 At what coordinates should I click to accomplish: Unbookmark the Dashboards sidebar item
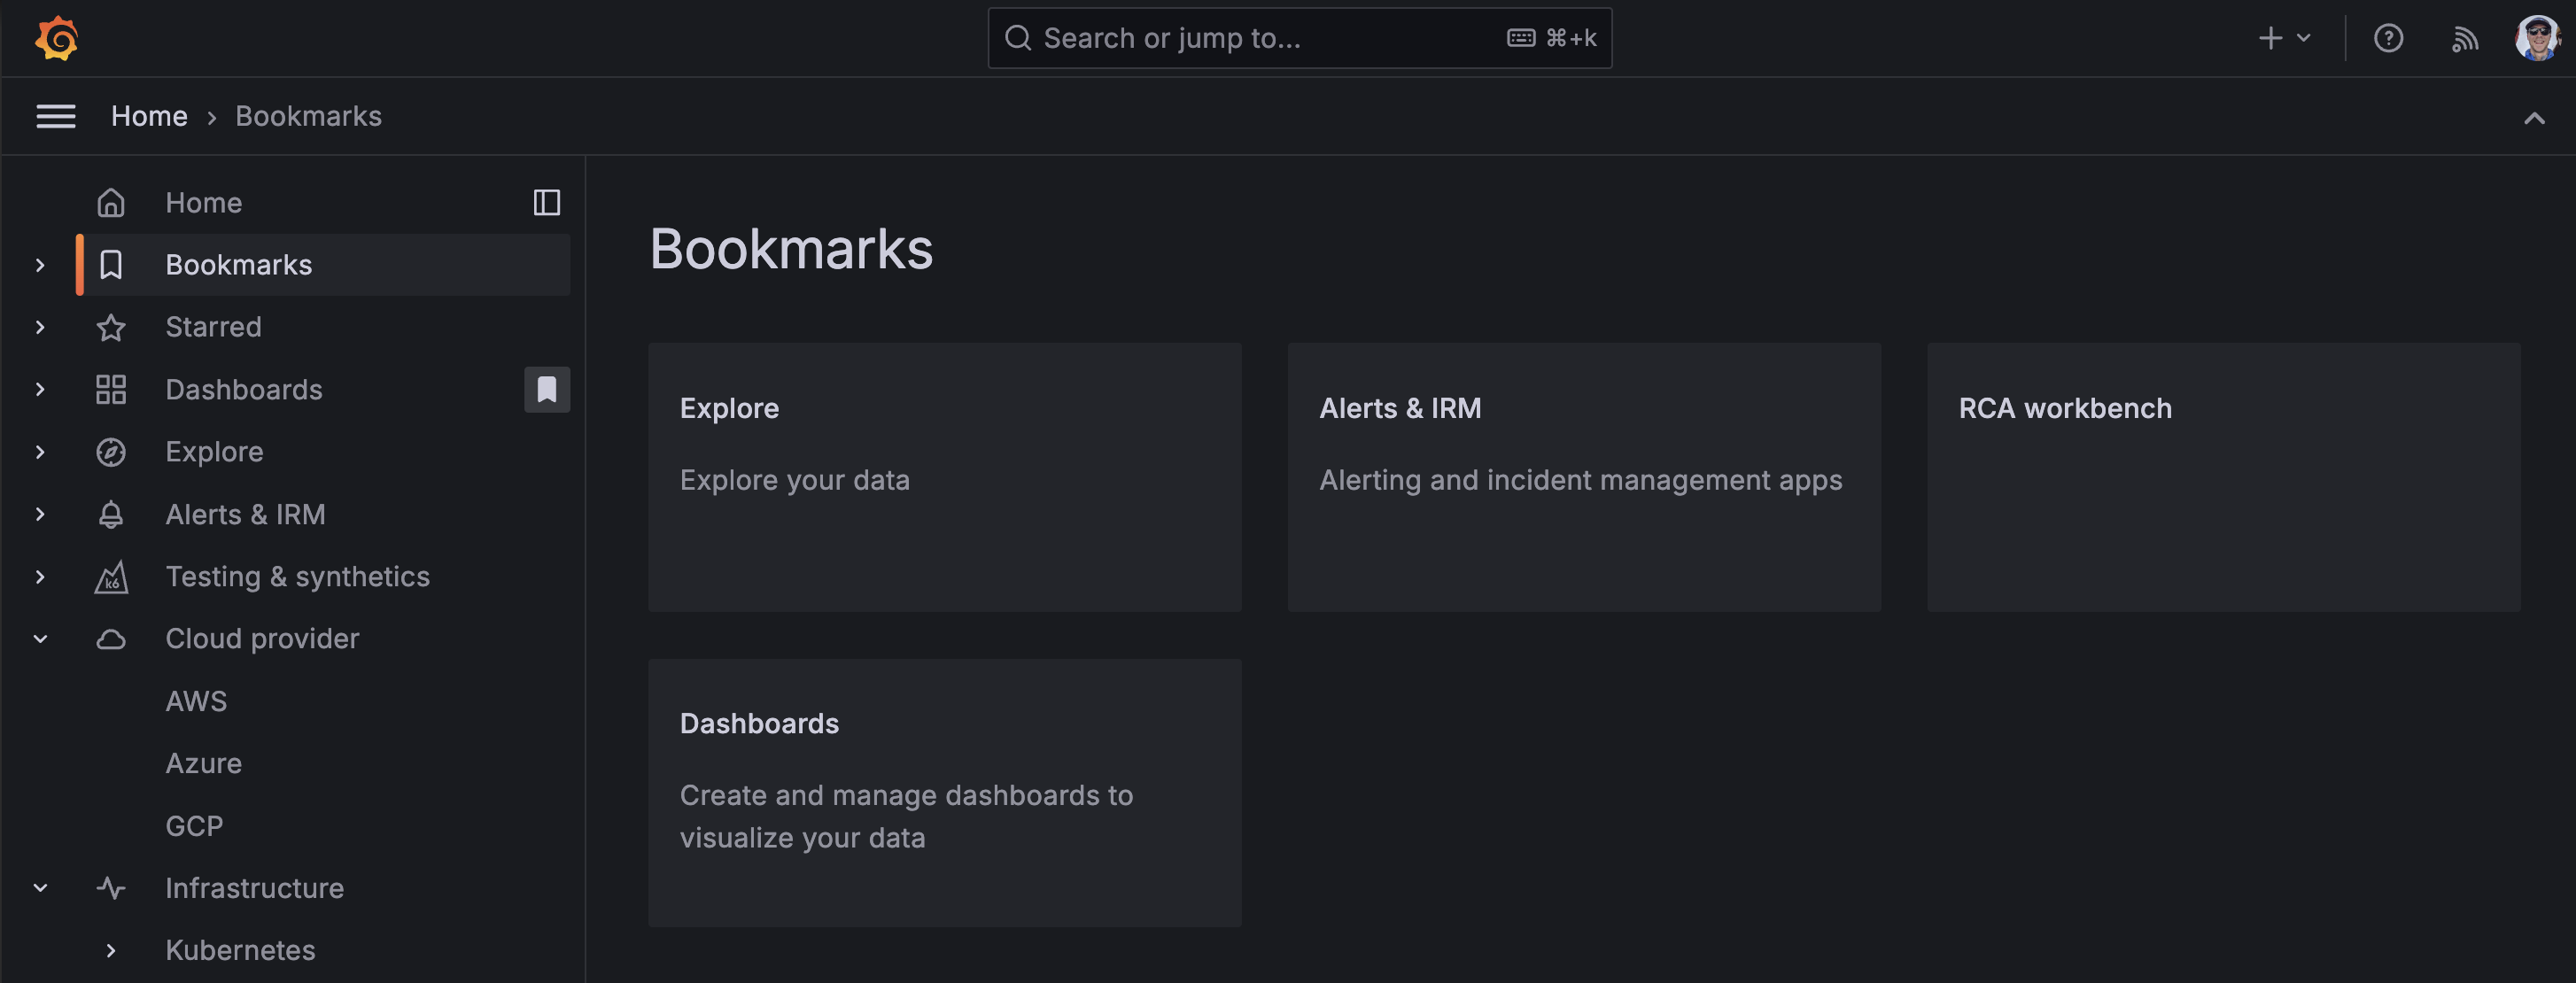coord(547,389)
